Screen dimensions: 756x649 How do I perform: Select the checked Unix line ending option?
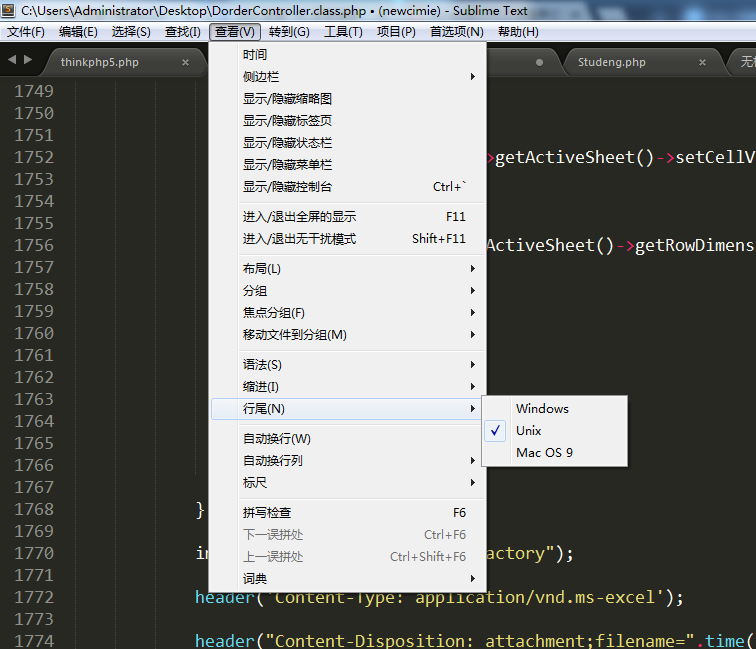click(x=528, y=430)
